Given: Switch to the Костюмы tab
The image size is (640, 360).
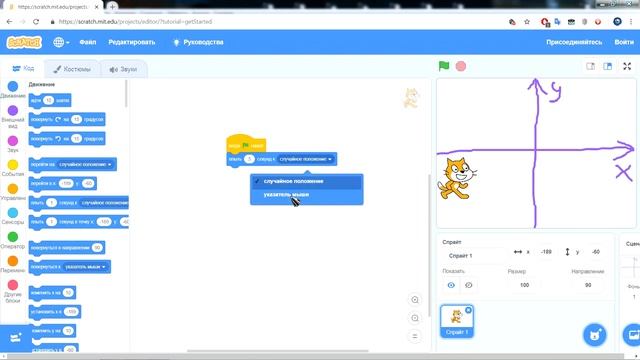Looking at the screenshot, I should 72,69.
